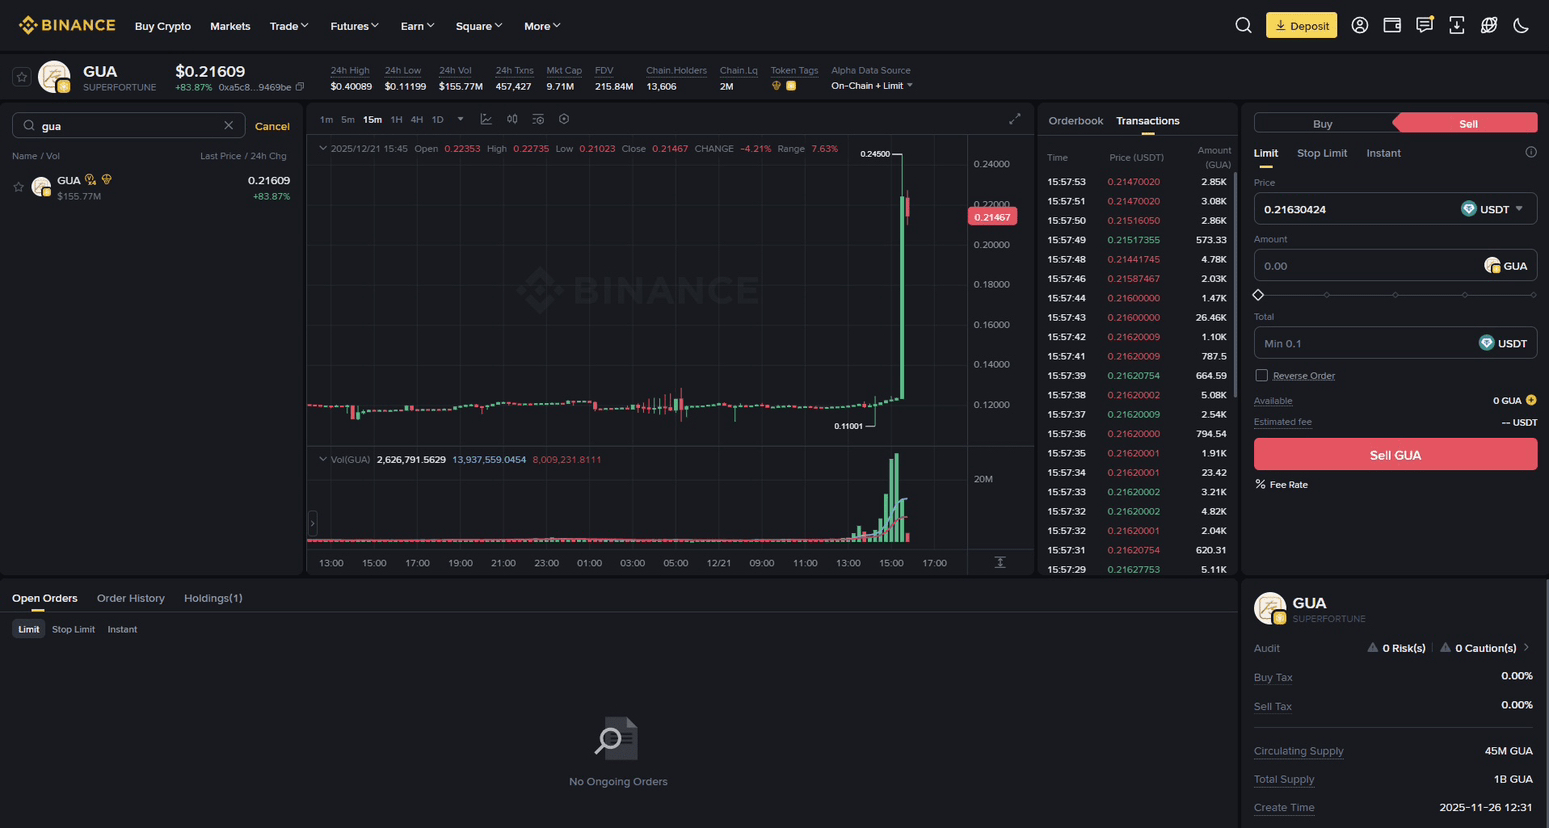Open the More menu
This screenshot has width=1549, height=828.
pos(542,26)
